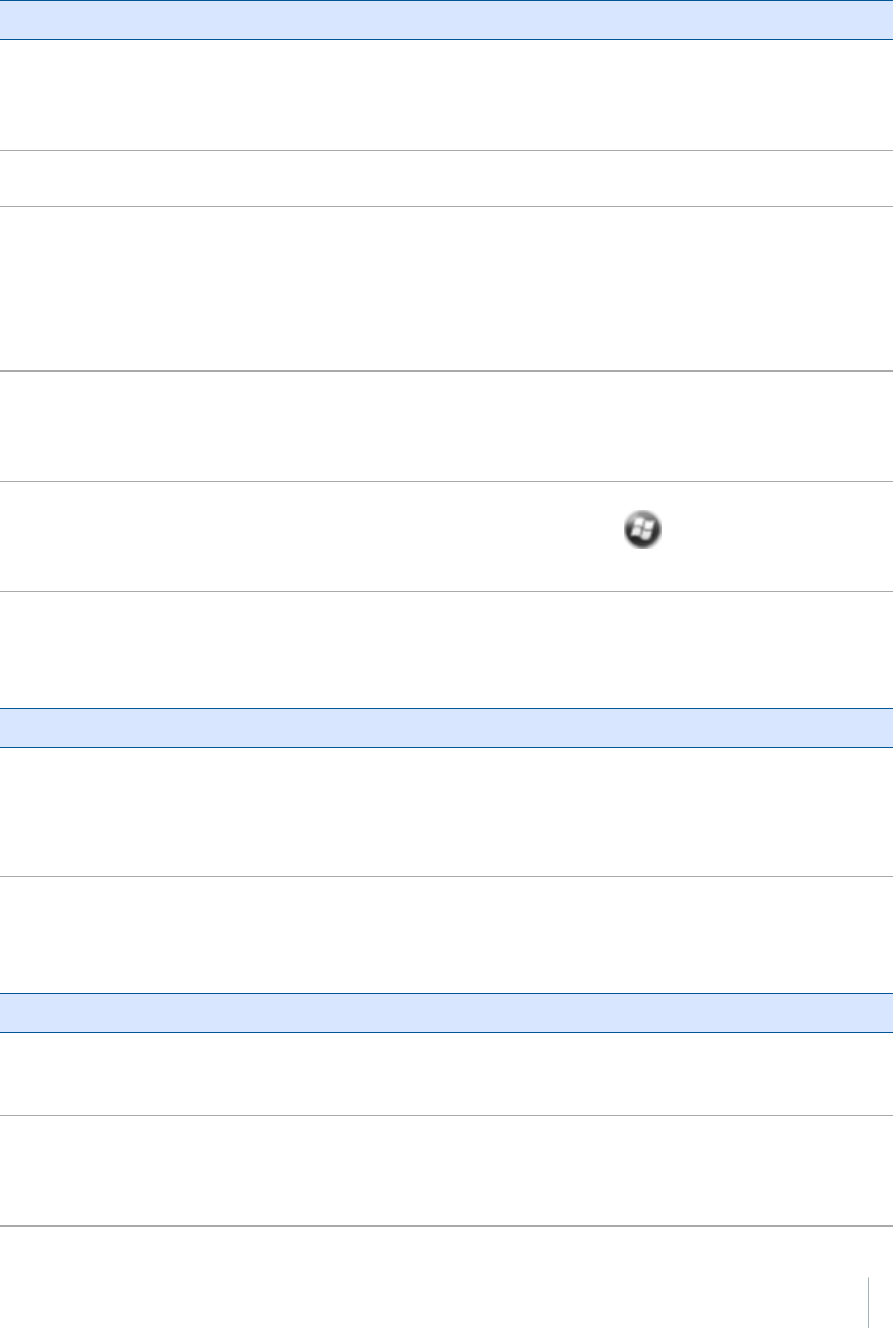The image size is (893, 1332).
Task: Click the bottom border line of the last table
Action: (446, 1226)
